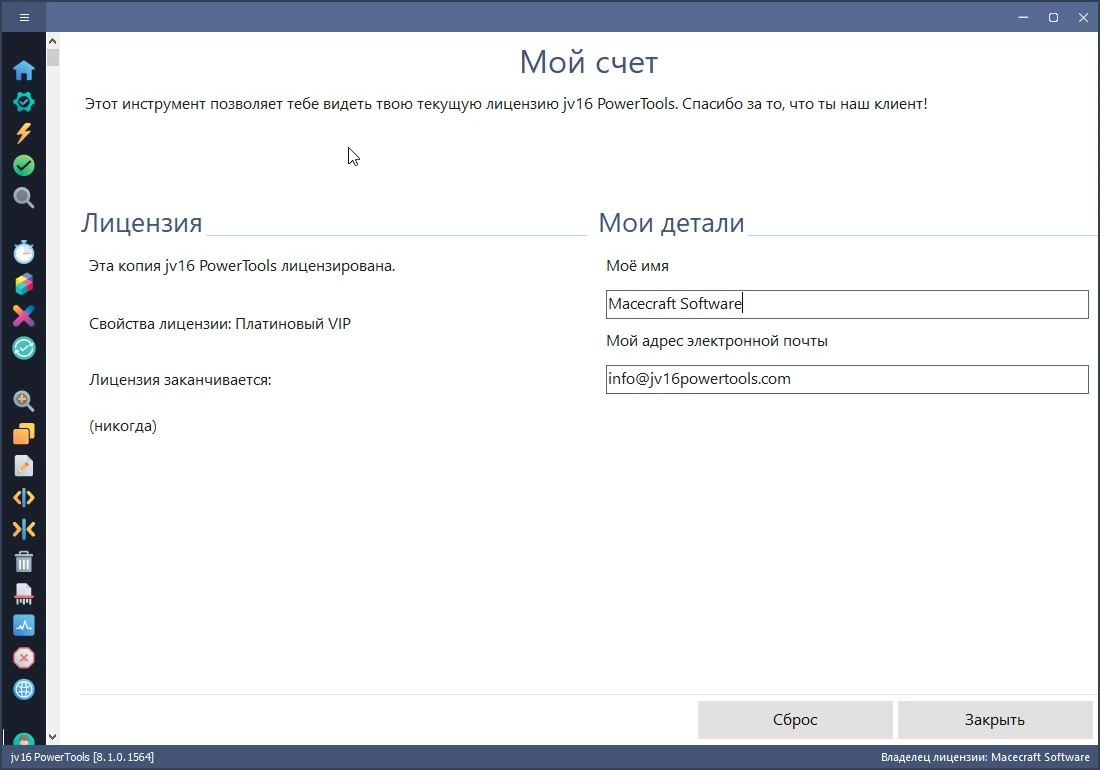
Task: Open the user avatar account icon
Action: coord(24,738)
